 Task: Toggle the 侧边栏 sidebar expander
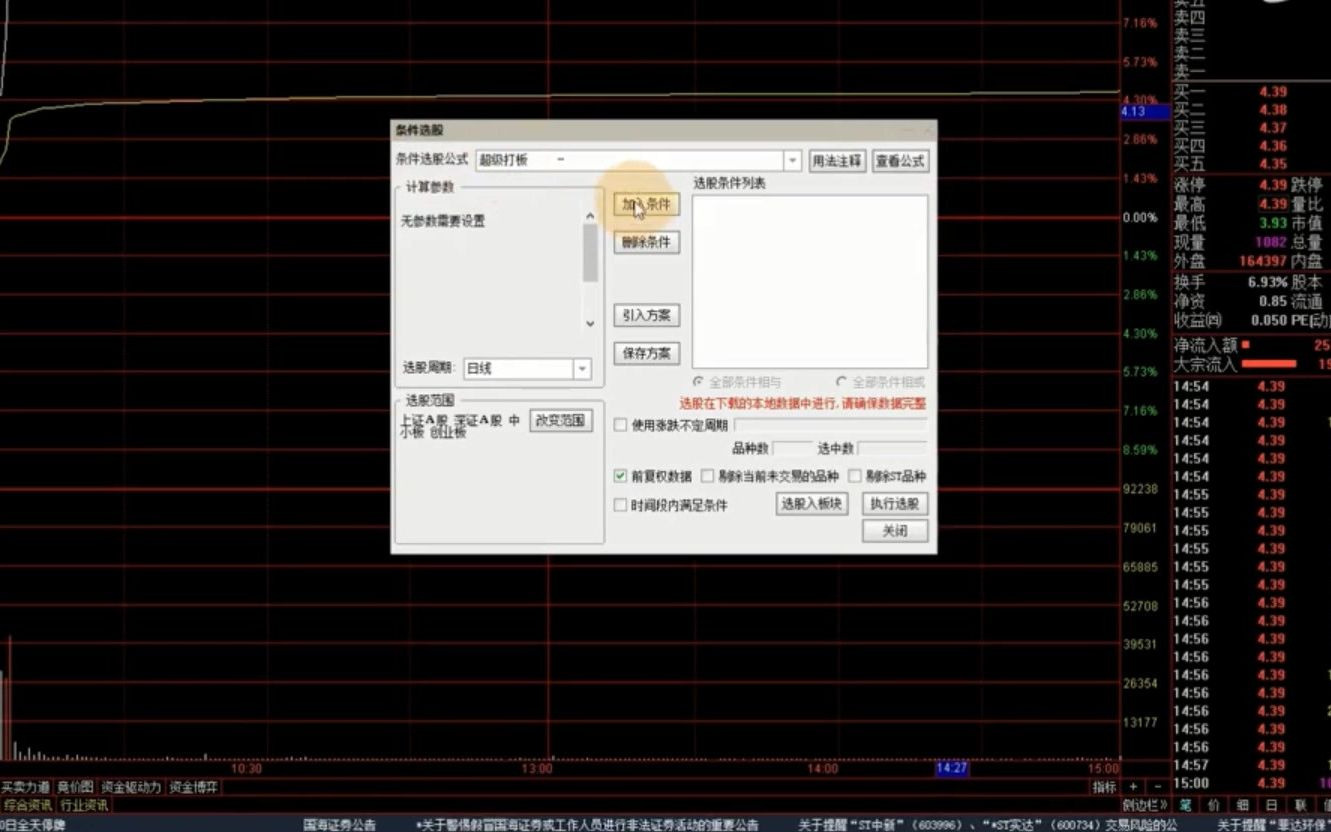coord(1144,805)
